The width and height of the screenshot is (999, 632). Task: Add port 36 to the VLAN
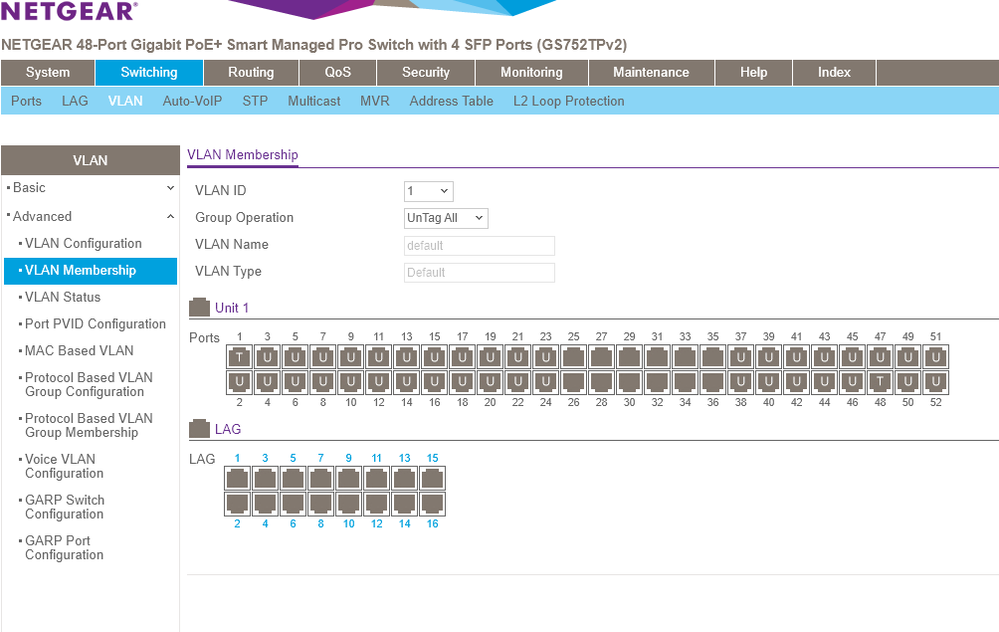click(x=713, y=382)
